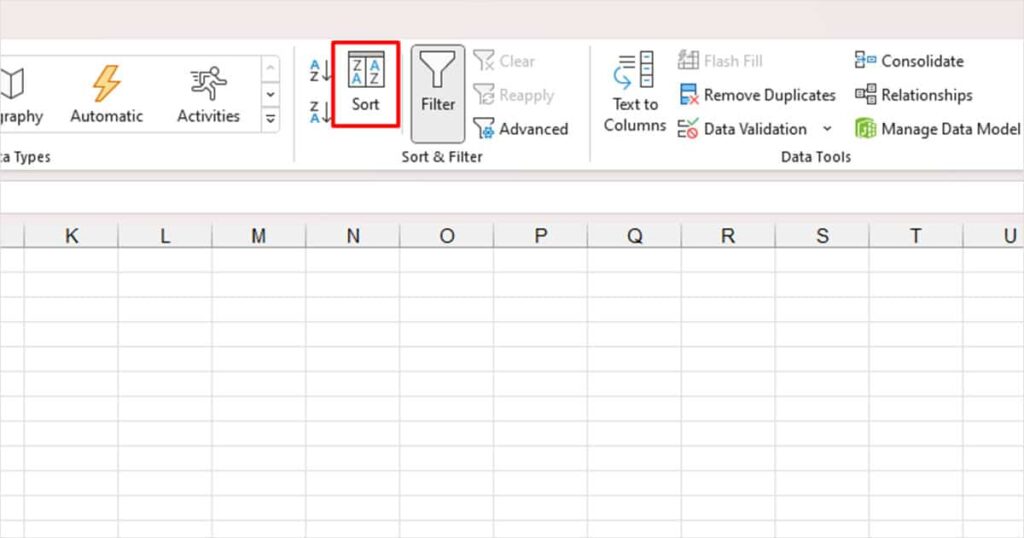
Task: Expand the full Data Types gallery
Action: (x=270, y=119)
